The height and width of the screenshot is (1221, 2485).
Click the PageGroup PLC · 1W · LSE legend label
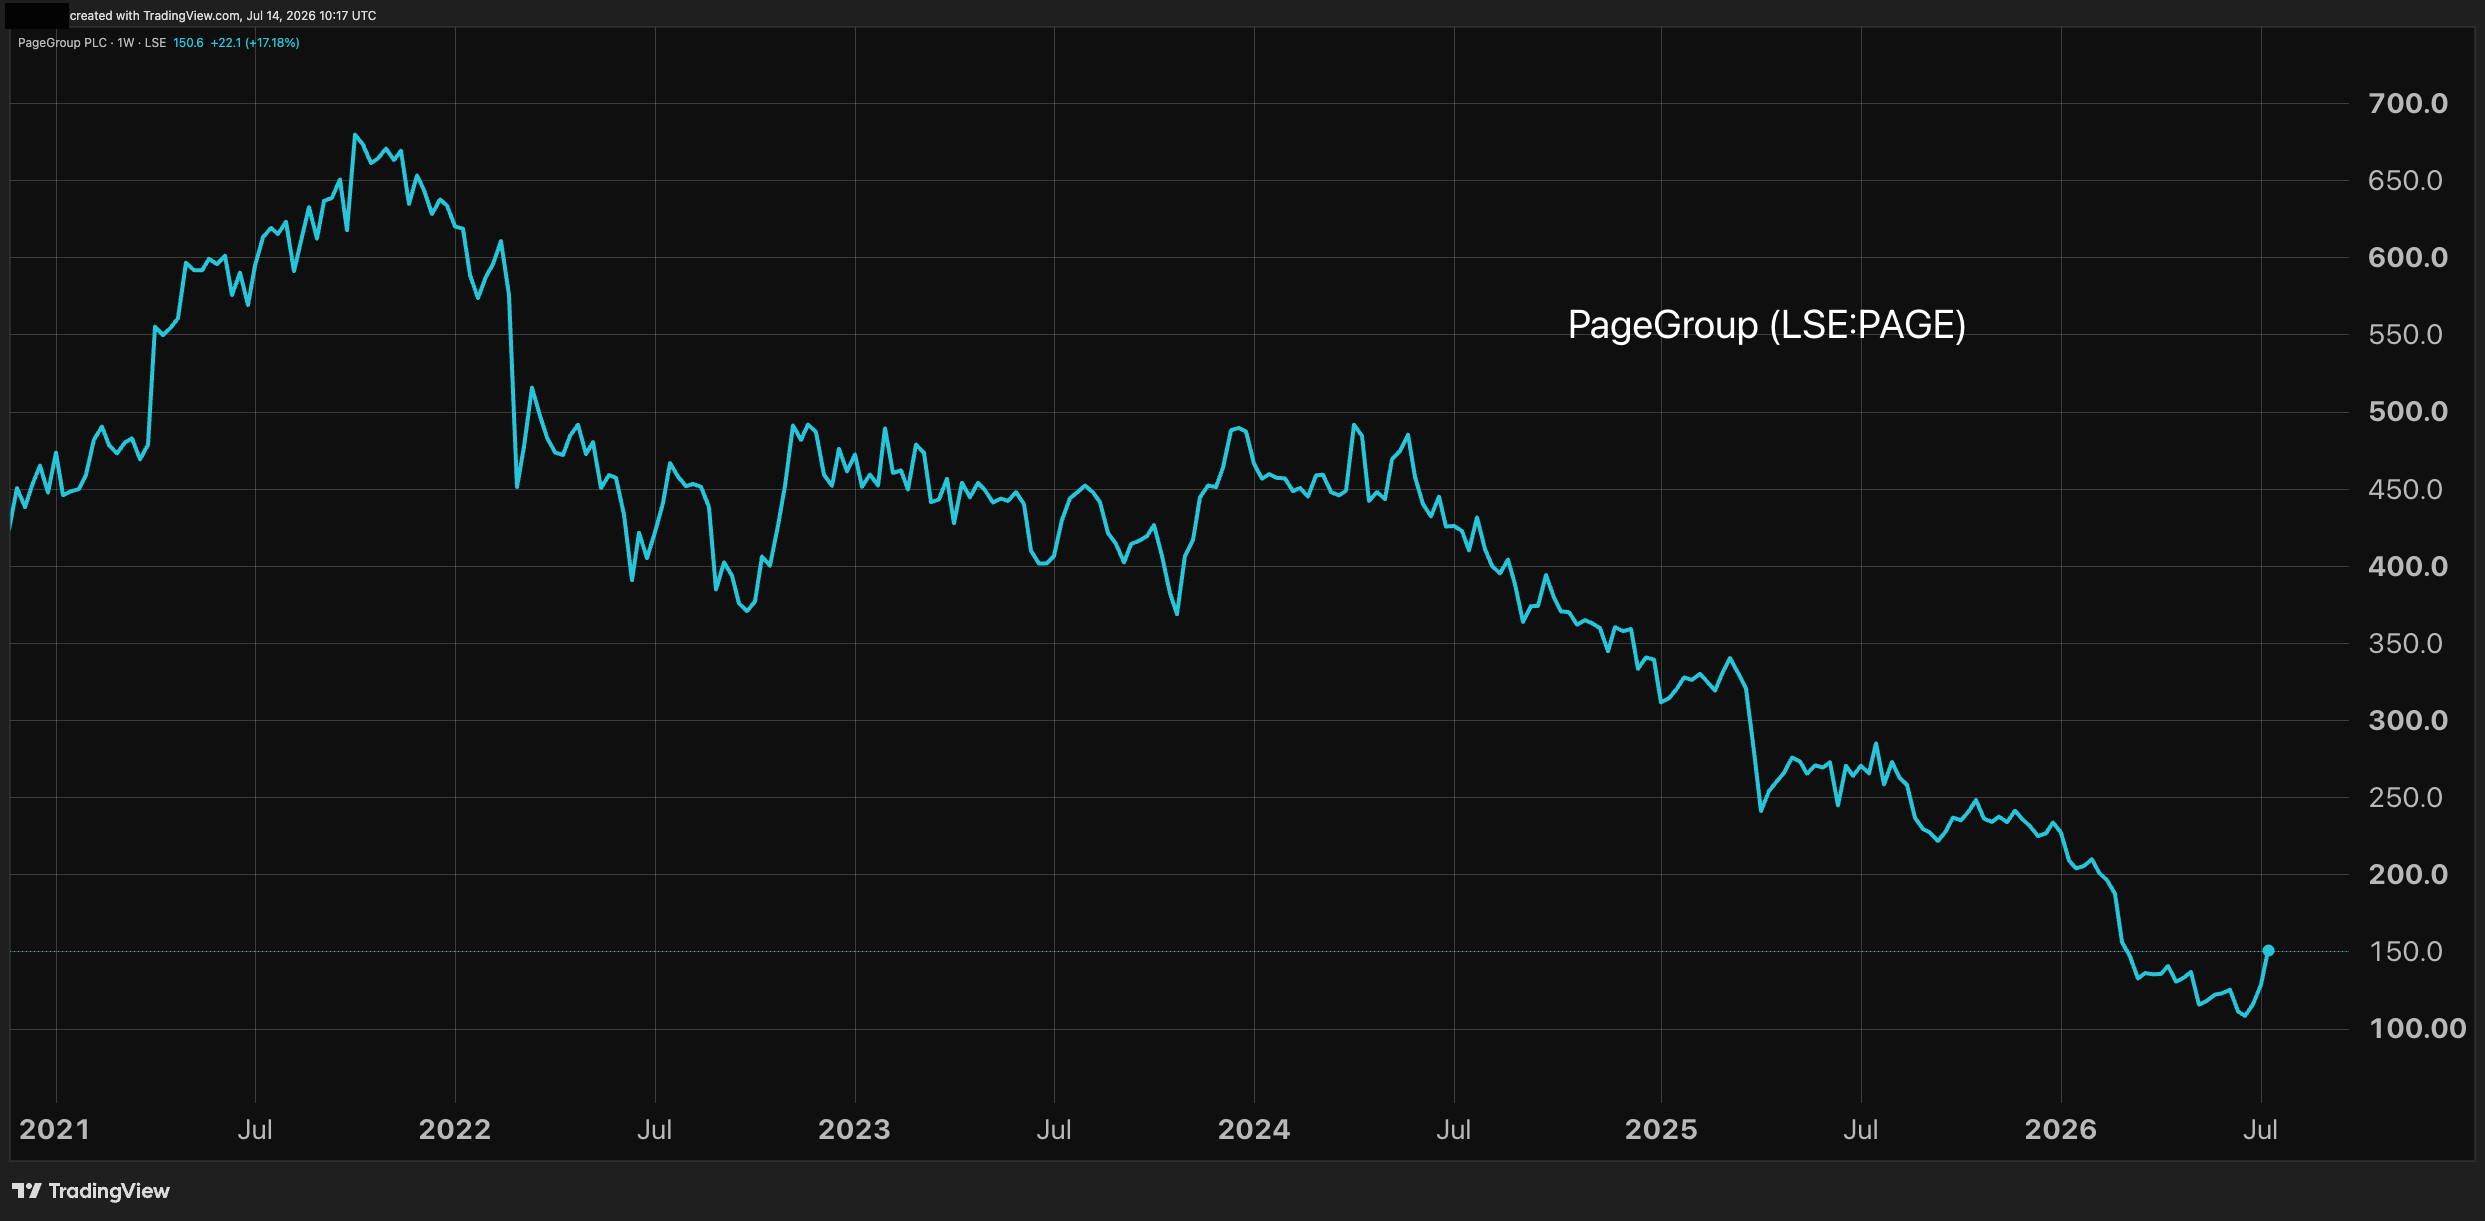[x=92, y=43]
